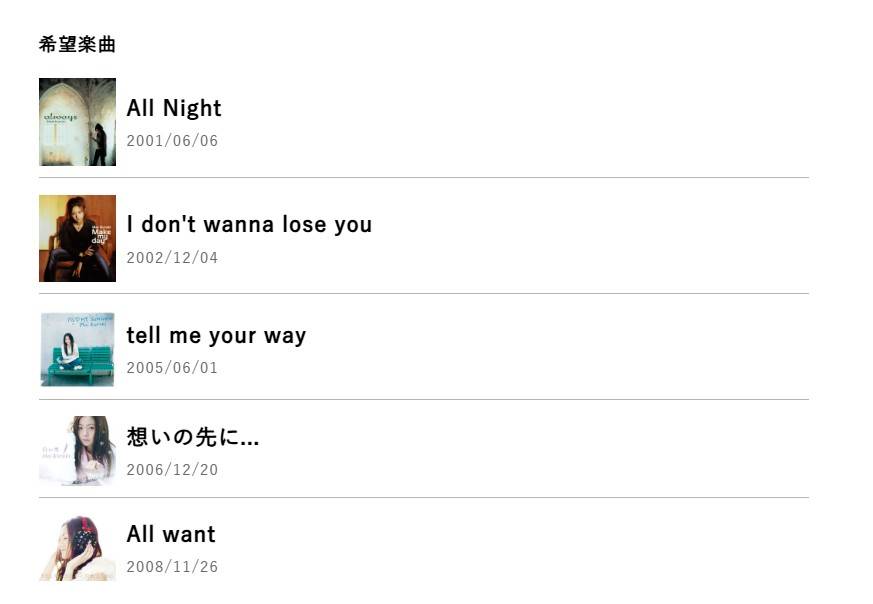Click the 想いの先に... song title
The height and width of the screenshot is (604, 873).
(193, 436)
